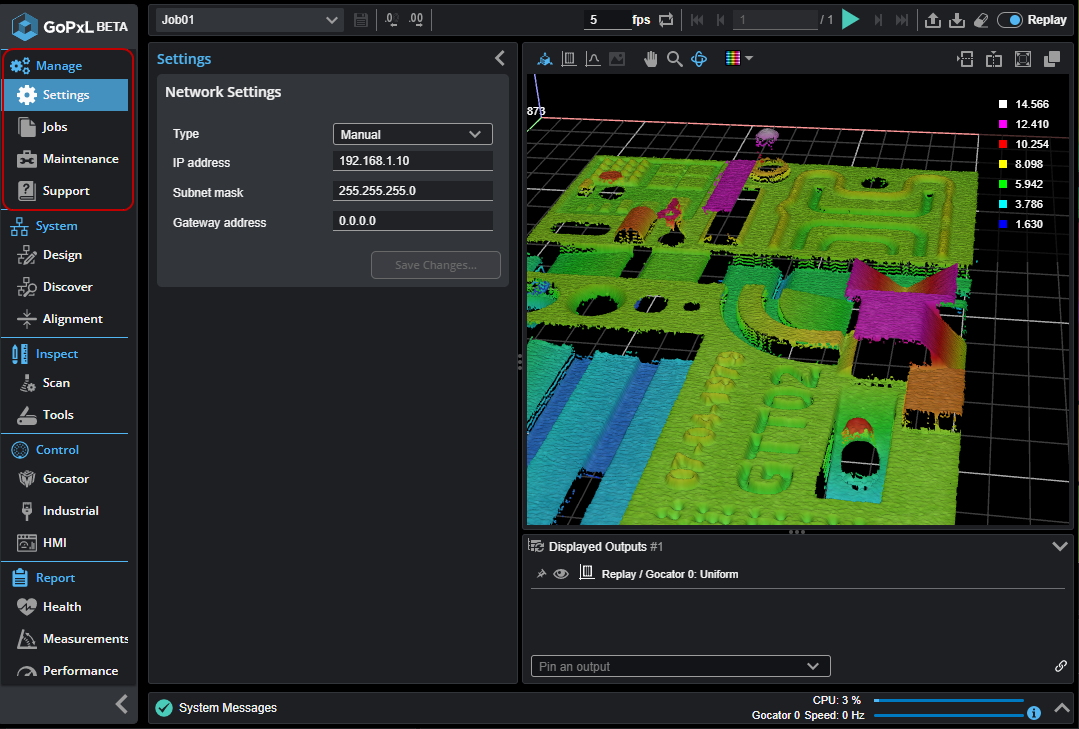Viewport: 1079px width, 729px height.
Task: Click the IP address input field
Action: 412,162
